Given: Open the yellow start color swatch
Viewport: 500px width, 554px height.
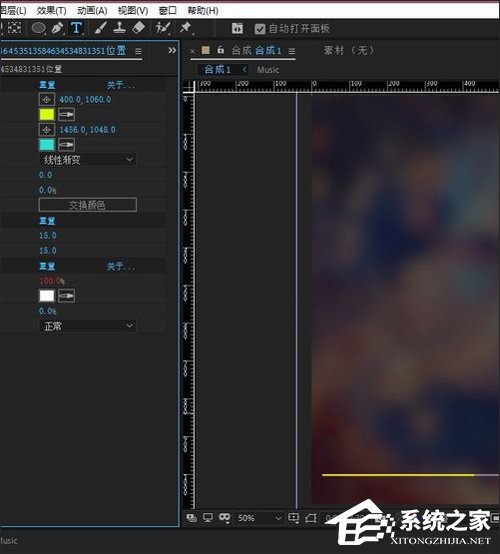Looking at the screenshot, I should tap(47, 114).
